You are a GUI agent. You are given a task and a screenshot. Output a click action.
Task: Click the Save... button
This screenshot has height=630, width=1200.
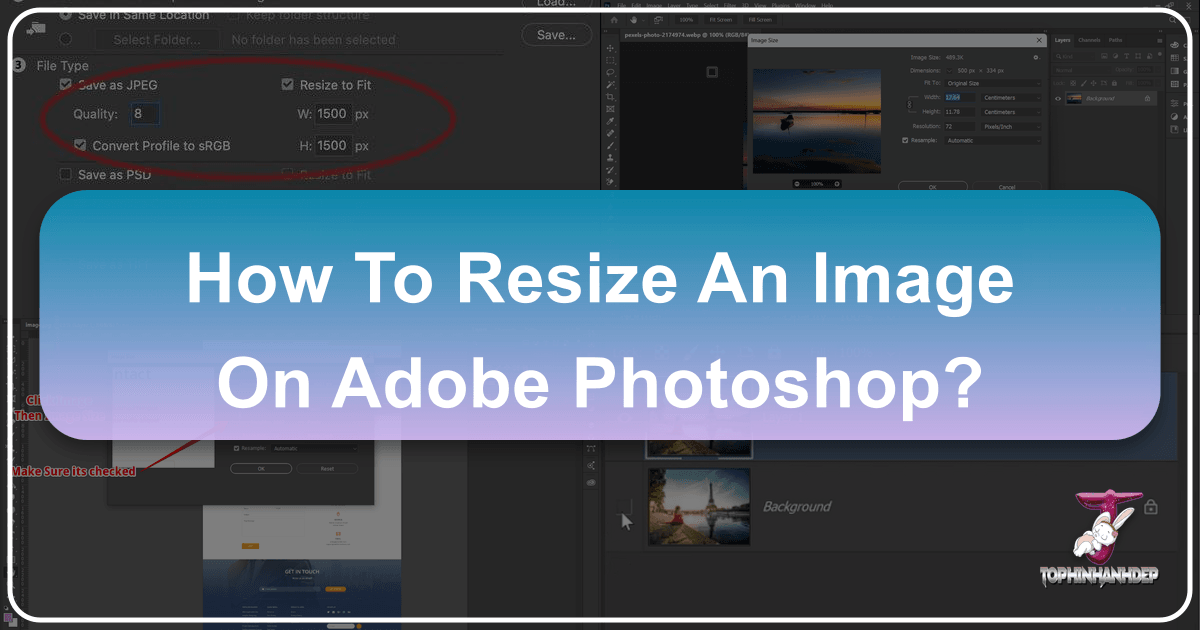[x=557, y=34]
